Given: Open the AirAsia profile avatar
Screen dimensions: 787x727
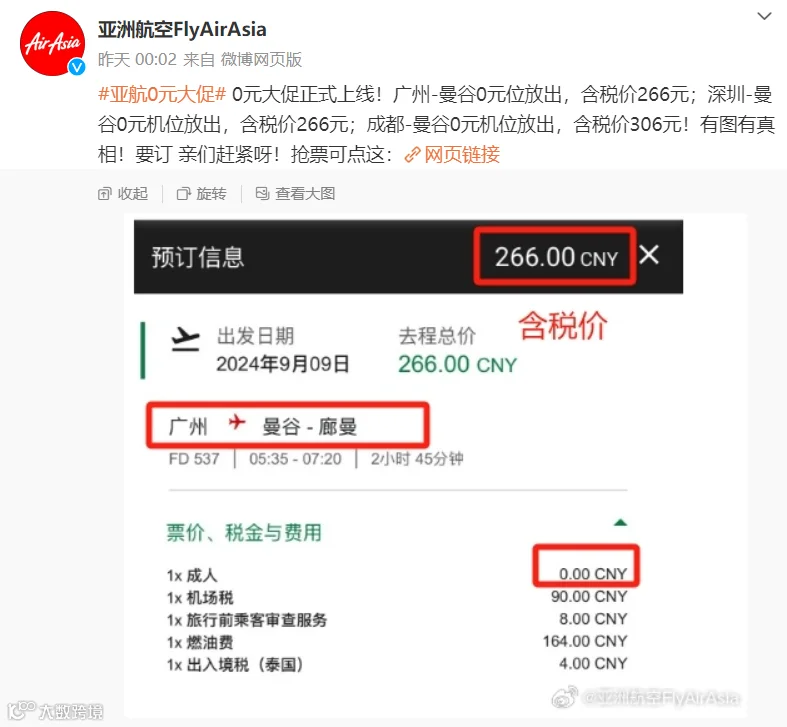Looking at the screenshot, I should 52,44.
